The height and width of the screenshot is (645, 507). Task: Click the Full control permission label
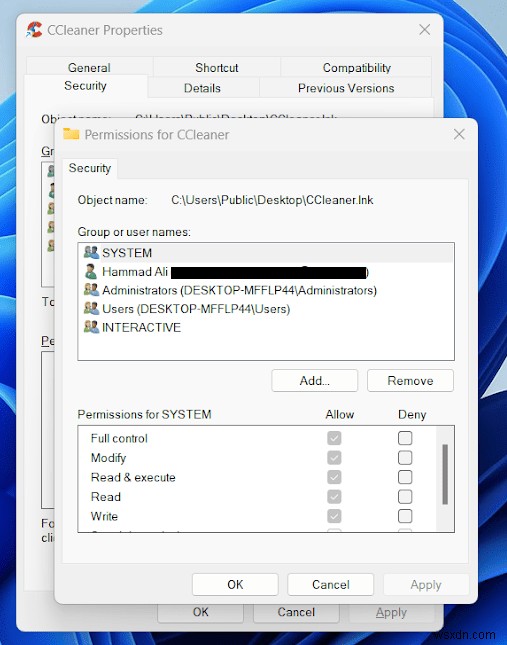tap(119, 438)
